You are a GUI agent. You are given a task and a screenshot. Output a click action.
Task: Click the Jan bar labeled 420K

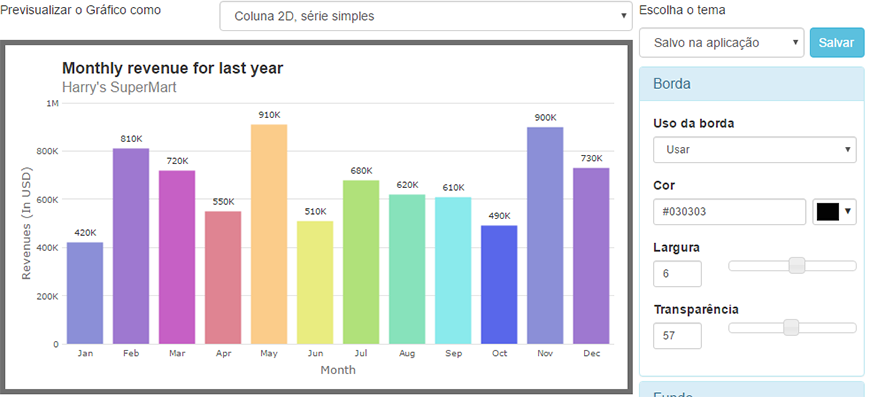(x=85, y=293)
